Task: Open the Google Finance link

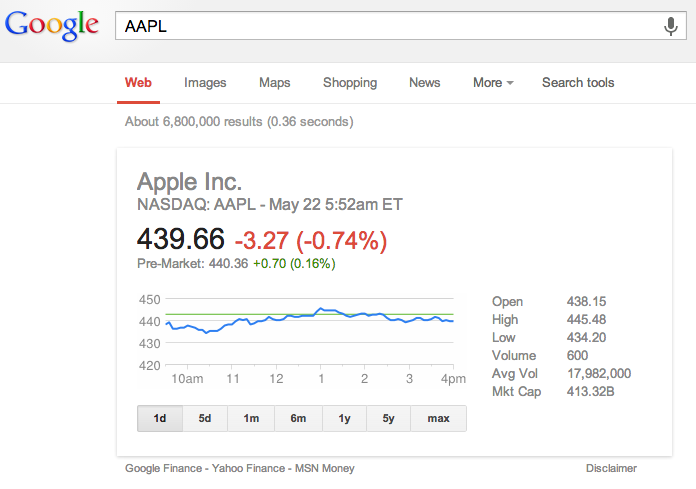Action: tap(165, 468)
